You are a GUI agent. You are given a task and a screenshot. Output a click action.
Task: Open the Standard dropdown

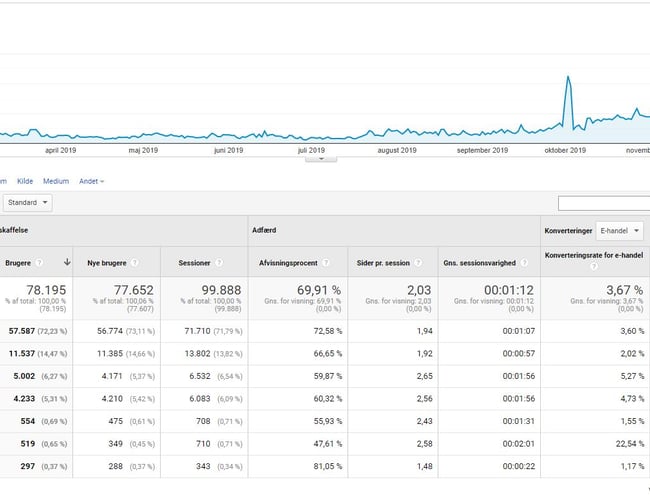coord(27,203)
